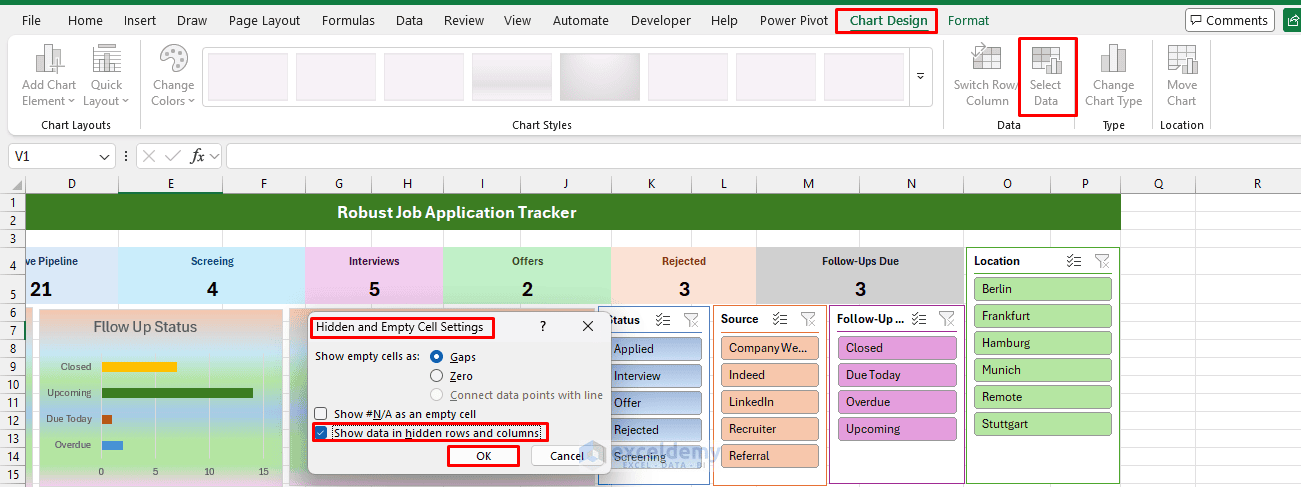The width and height of the screenshot is (1301, 487).
Task: Toggle multi-select on Location slicer
Action: [x=1074, y=261]
